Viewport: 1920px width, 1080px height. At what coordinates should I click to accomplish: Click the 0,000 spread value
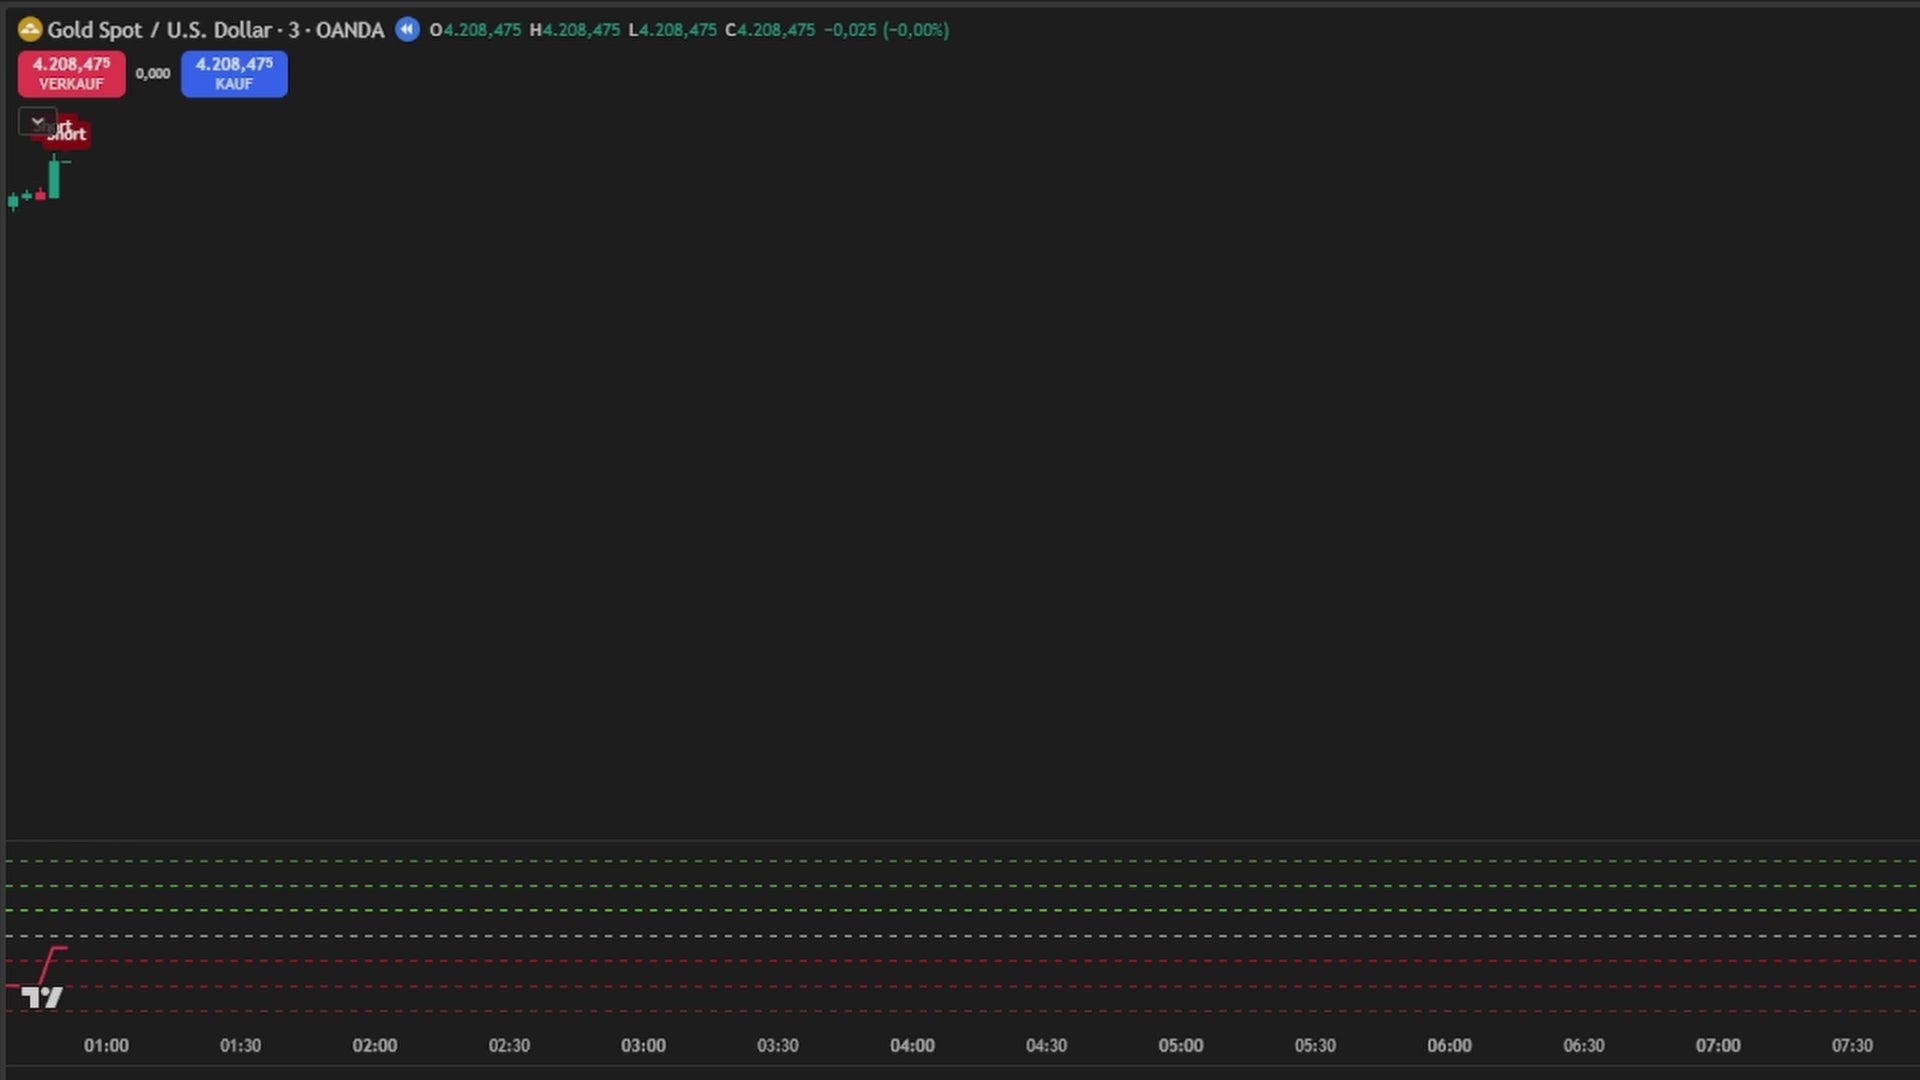coord(153,74)
